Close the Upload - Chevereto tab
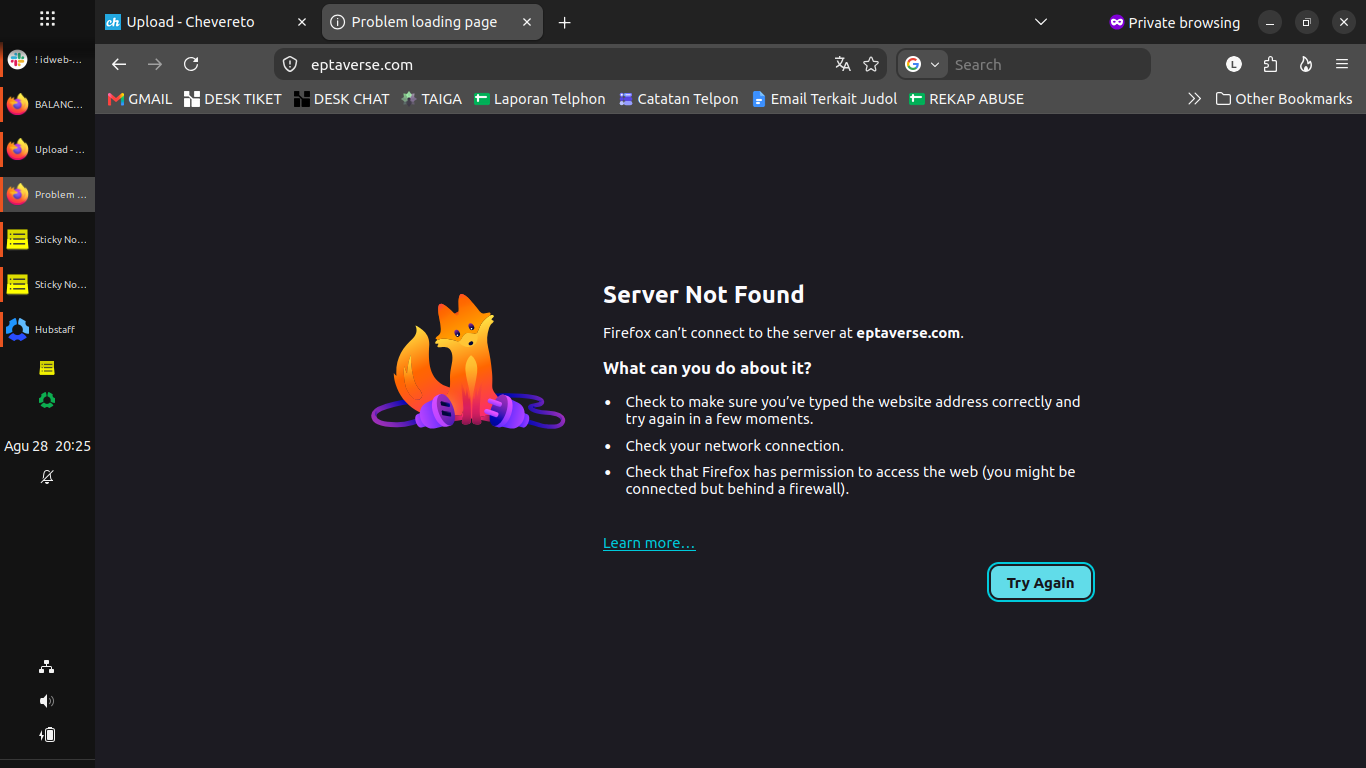Viewport: 1366px width, 768px height. 302,22
